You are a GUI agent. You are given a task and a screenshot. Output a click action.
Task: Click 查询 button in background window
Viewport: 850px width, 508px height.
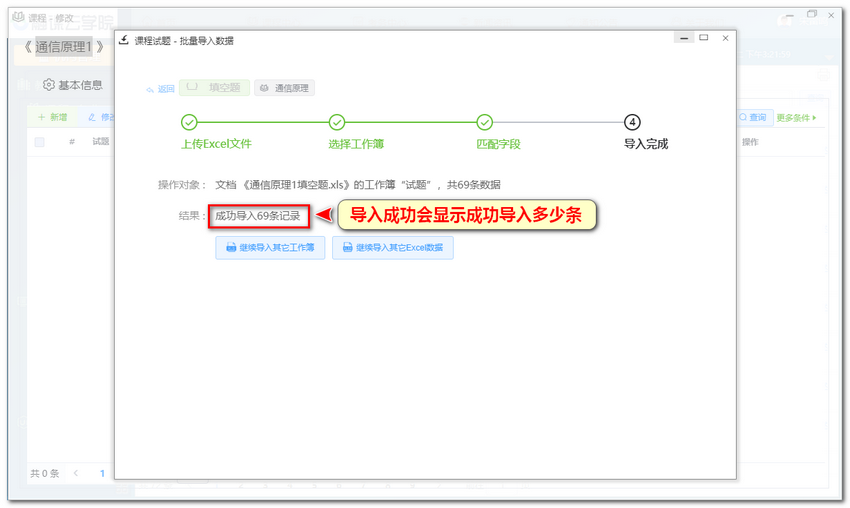pos(753,117)
